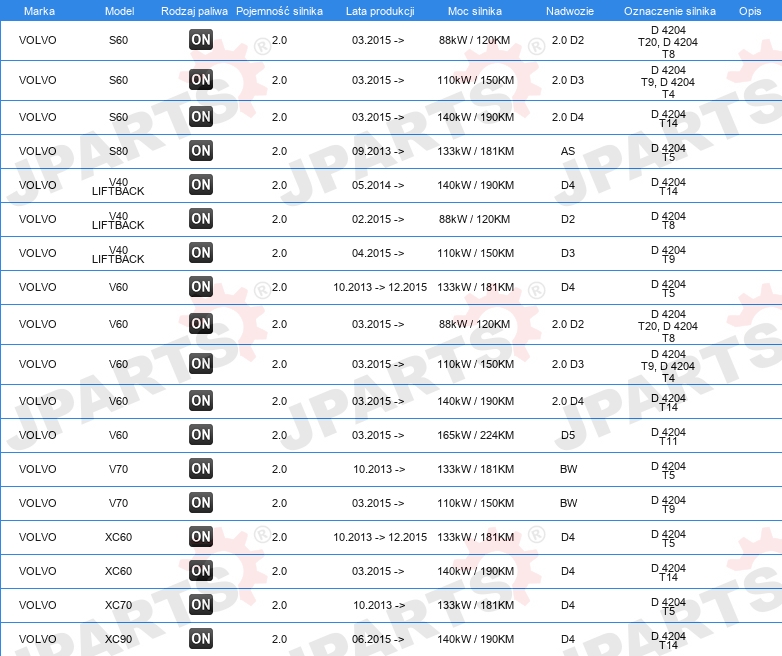782x656 pixels.
Task: Click ON icon for V70 10.2013 row
Action: [x=201, y=468]
